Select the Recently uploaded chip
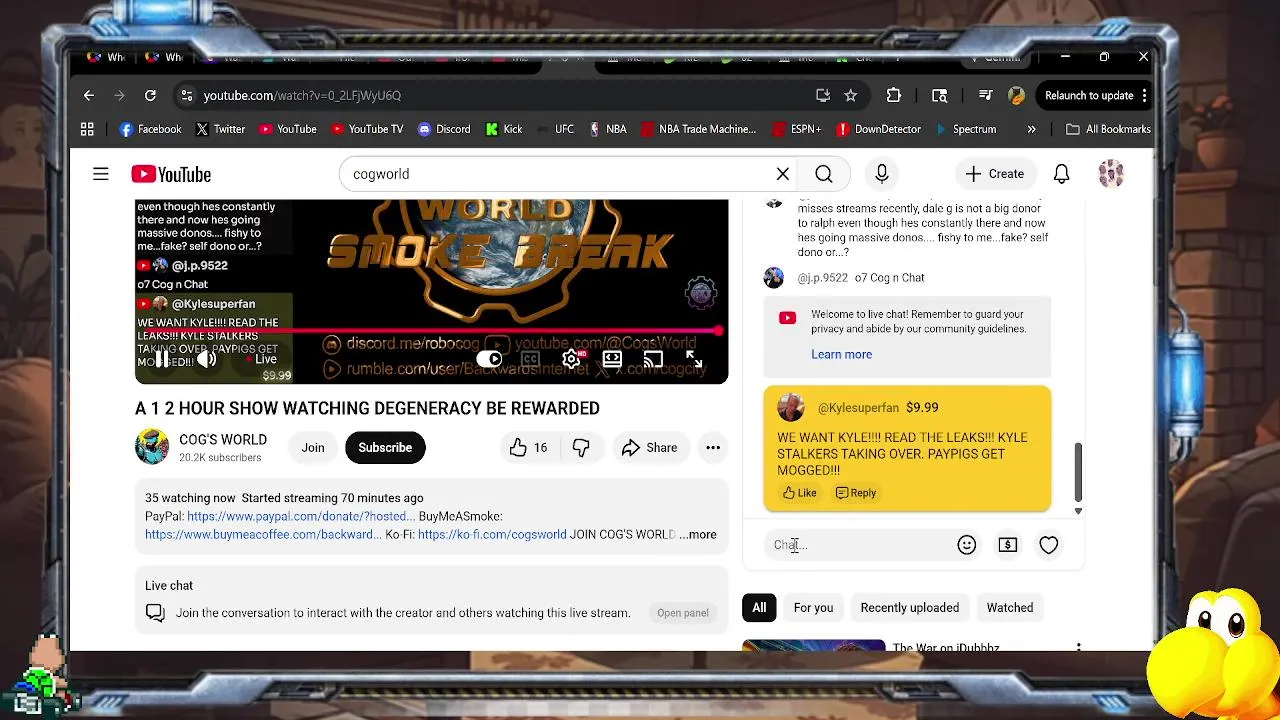 pyautogui.click(x=910, y=608)
